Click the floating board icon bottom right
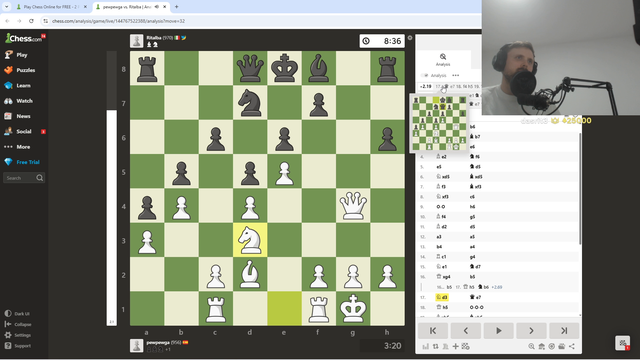 [x=622, y=343]
